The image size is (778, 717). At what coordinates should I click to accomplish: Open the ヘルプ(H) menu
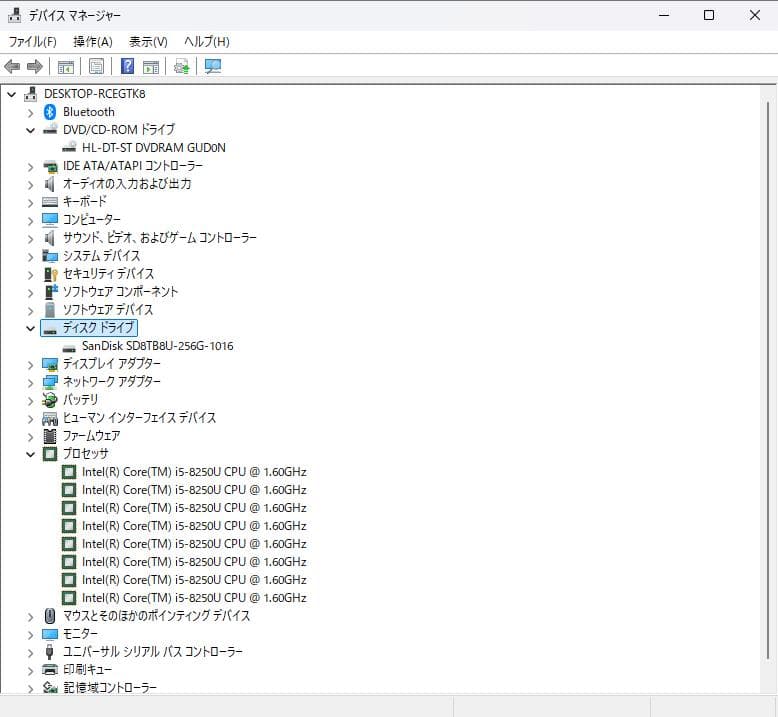coord(206,42)
